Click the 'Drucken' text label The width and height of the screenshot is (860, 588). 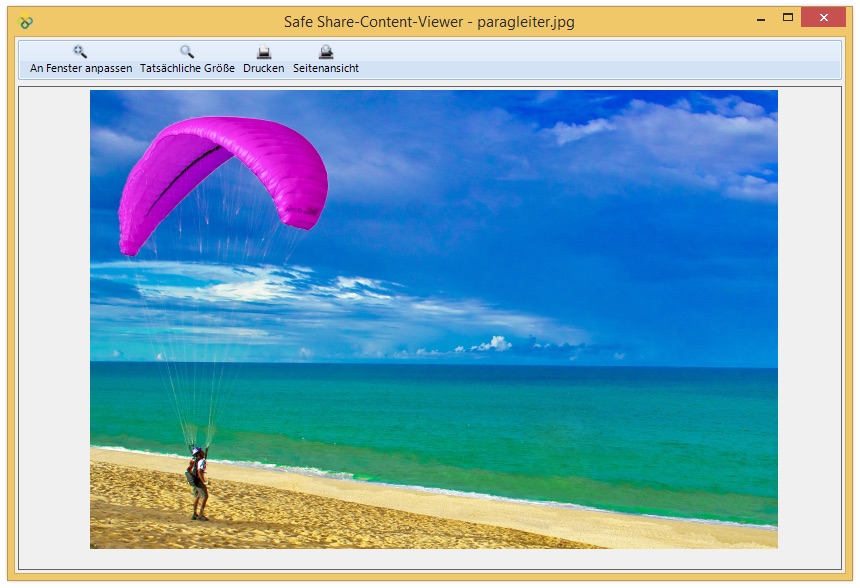264,68
